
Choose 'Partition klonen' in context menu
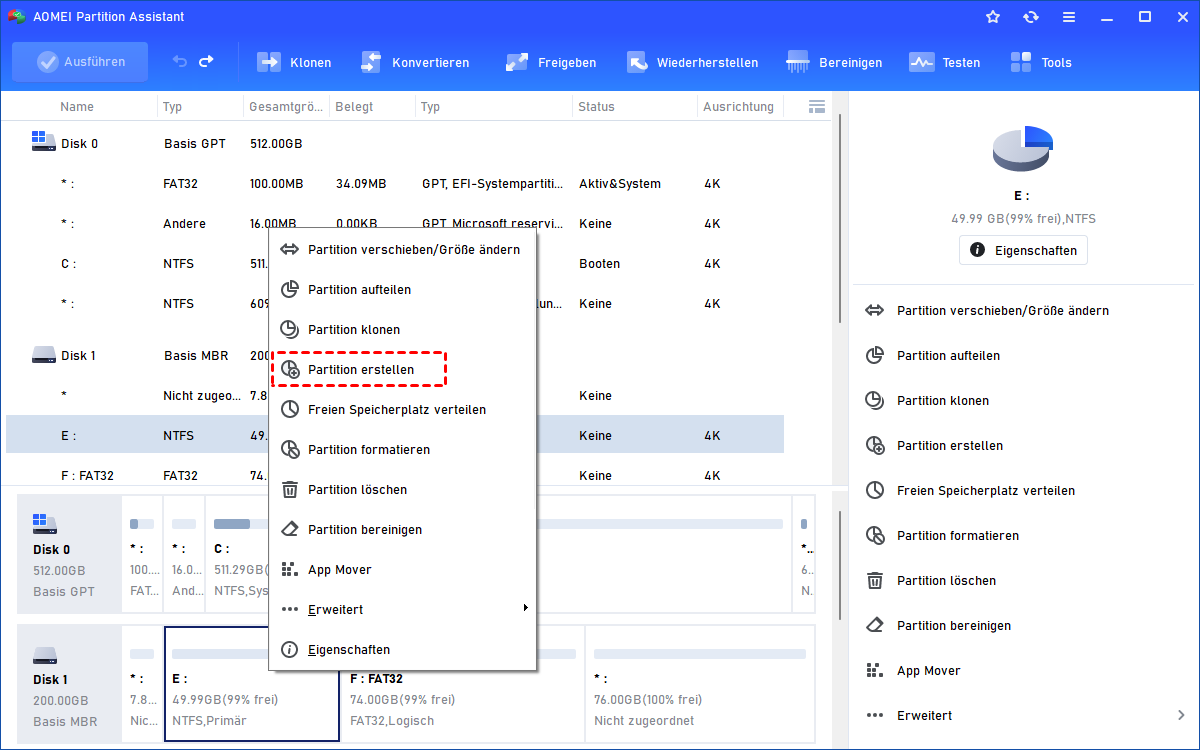[x=402, y=329]
